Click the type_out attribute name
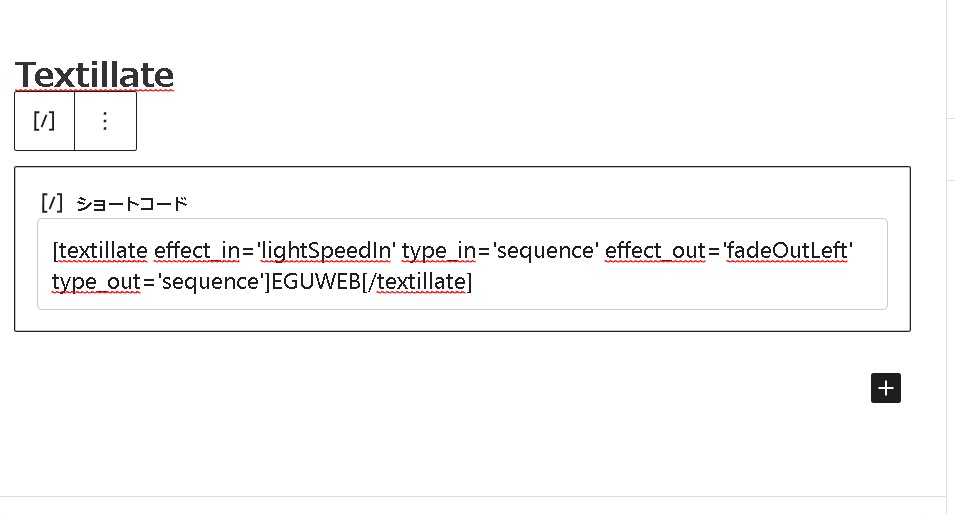The height and width of the screenshot is (514, 955). pos(95,282)
